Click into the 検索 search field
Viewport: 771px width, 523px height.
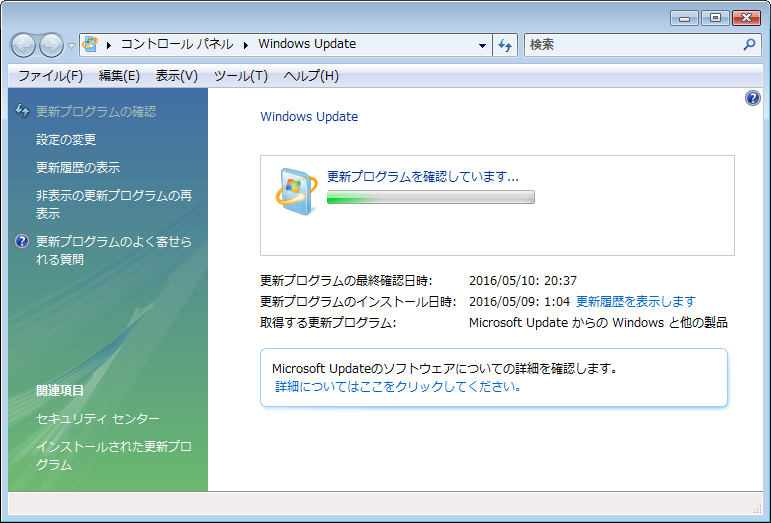(x=633, y=45)
